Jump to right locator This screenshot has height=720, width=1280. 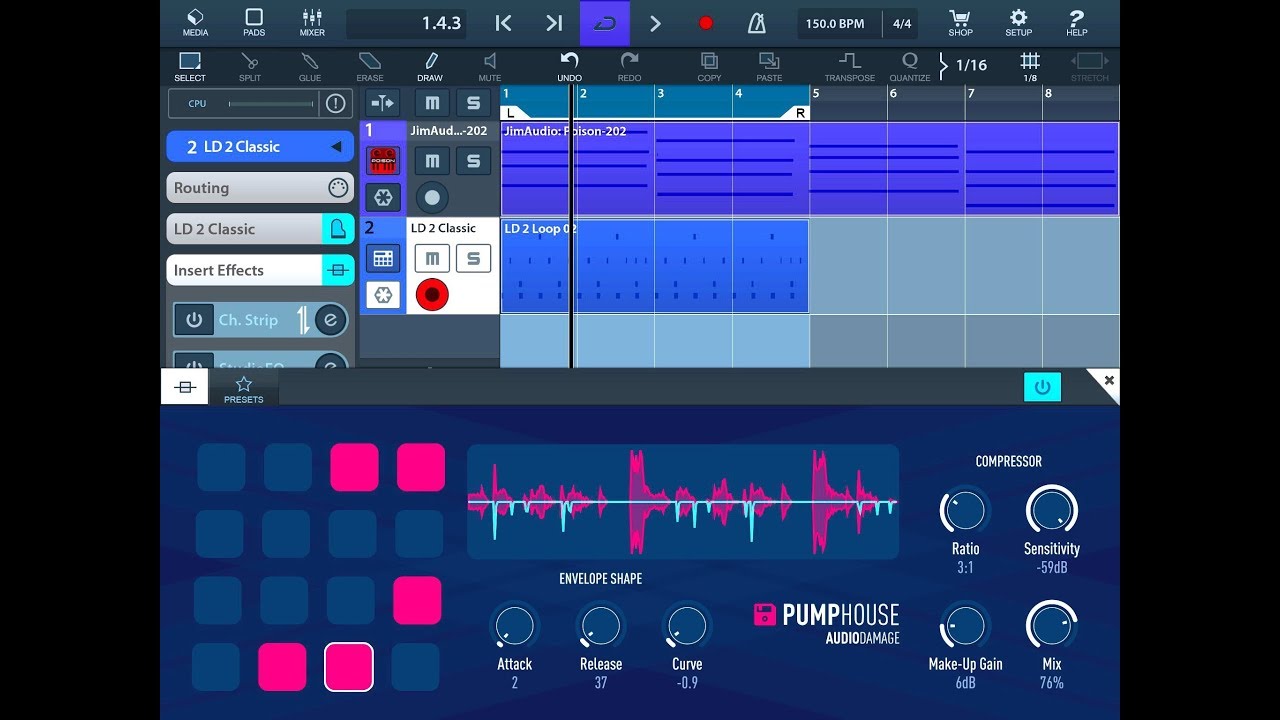pos(553,23)
